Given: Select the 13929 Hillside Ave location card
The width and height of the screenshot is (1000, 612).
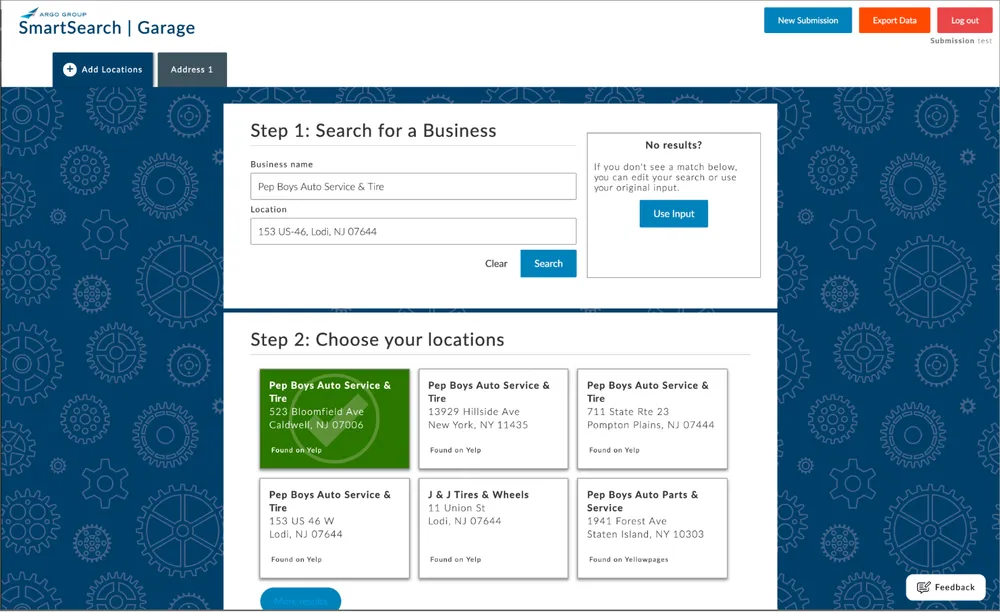Looking at the screenshot, I should point(493,418).
